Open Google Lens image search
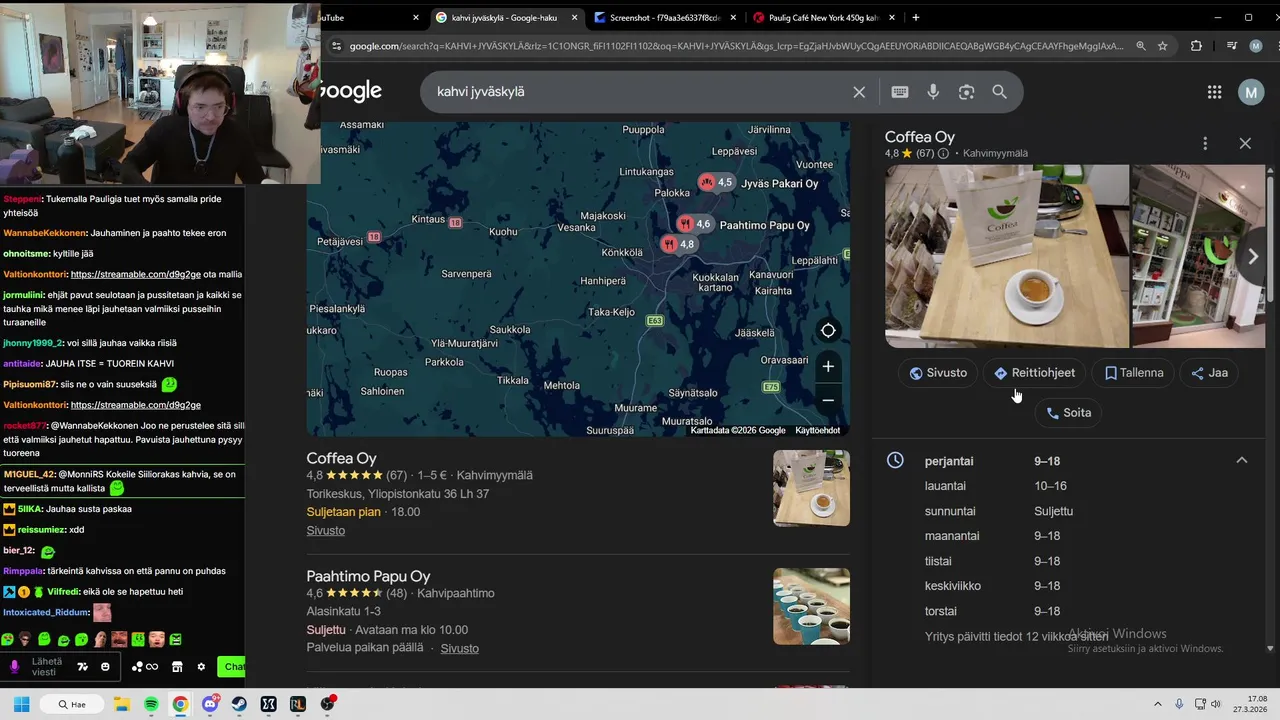 (966, 92)
